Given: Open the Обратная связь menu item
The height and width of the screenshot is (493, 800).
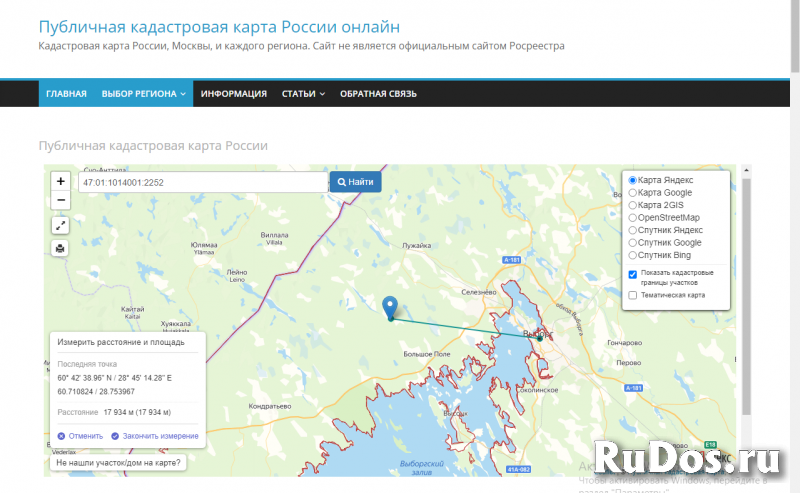Looking at the screenshot, I should pyautogui.click(x=378, y=94).
